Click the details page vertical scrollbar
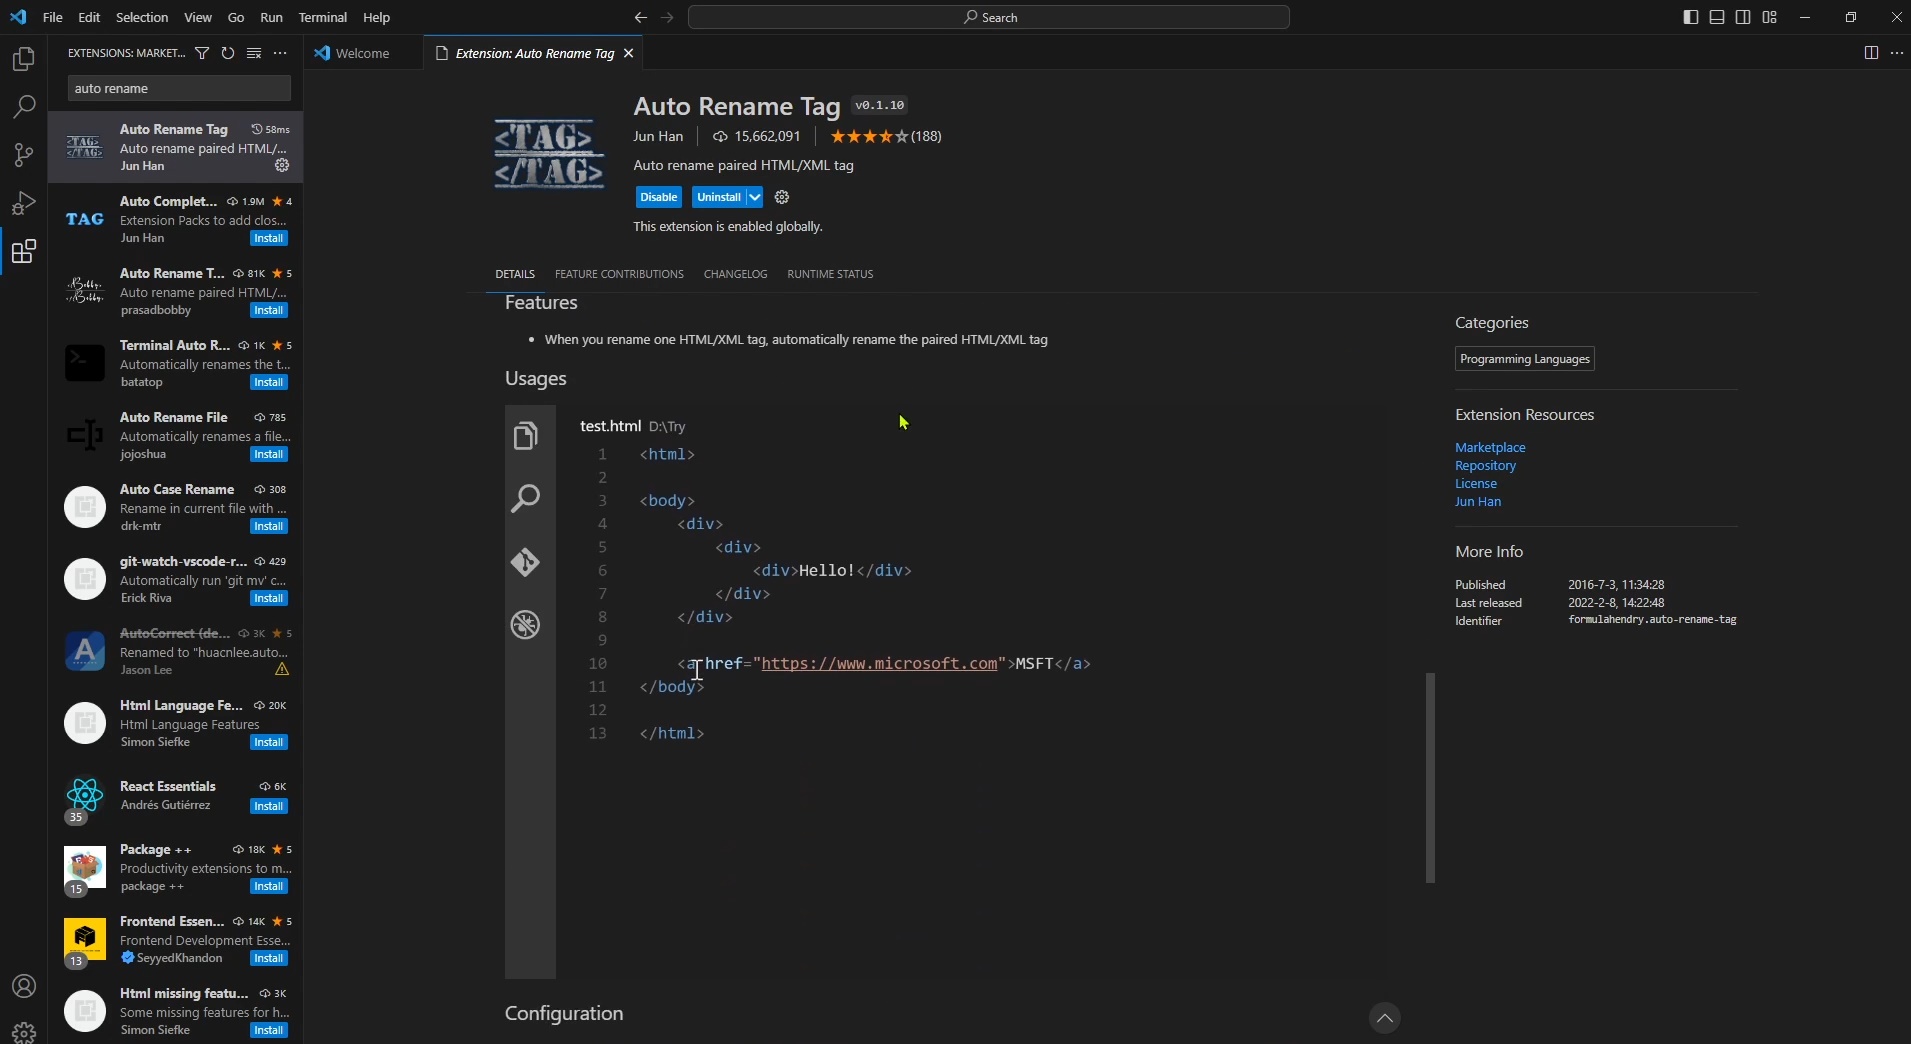Screen dimensions: 1911x1044 pyautogui.click(x=1430, y=777)
